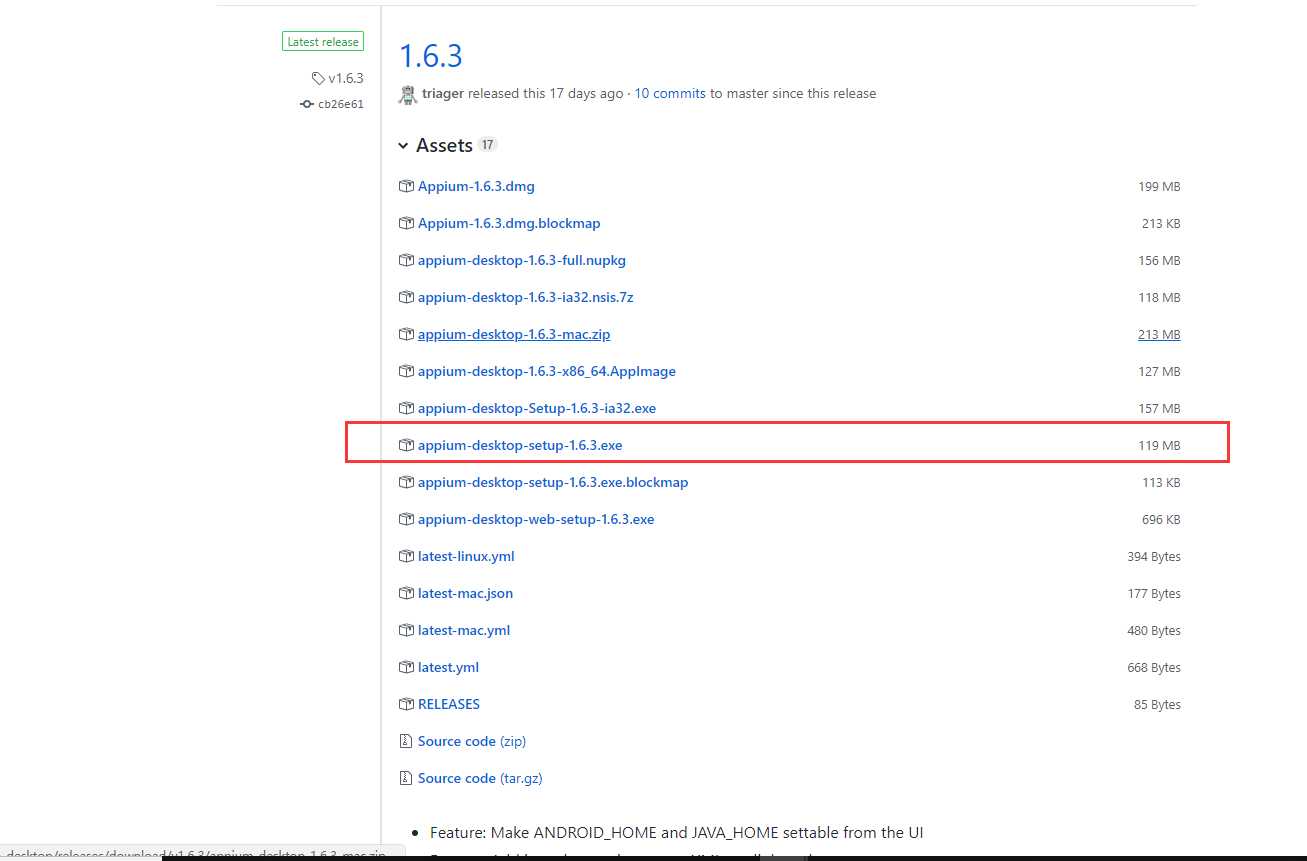The image size is (1307, 861).
Task: Download latest-linux.yml
Action: pos(466,557)
